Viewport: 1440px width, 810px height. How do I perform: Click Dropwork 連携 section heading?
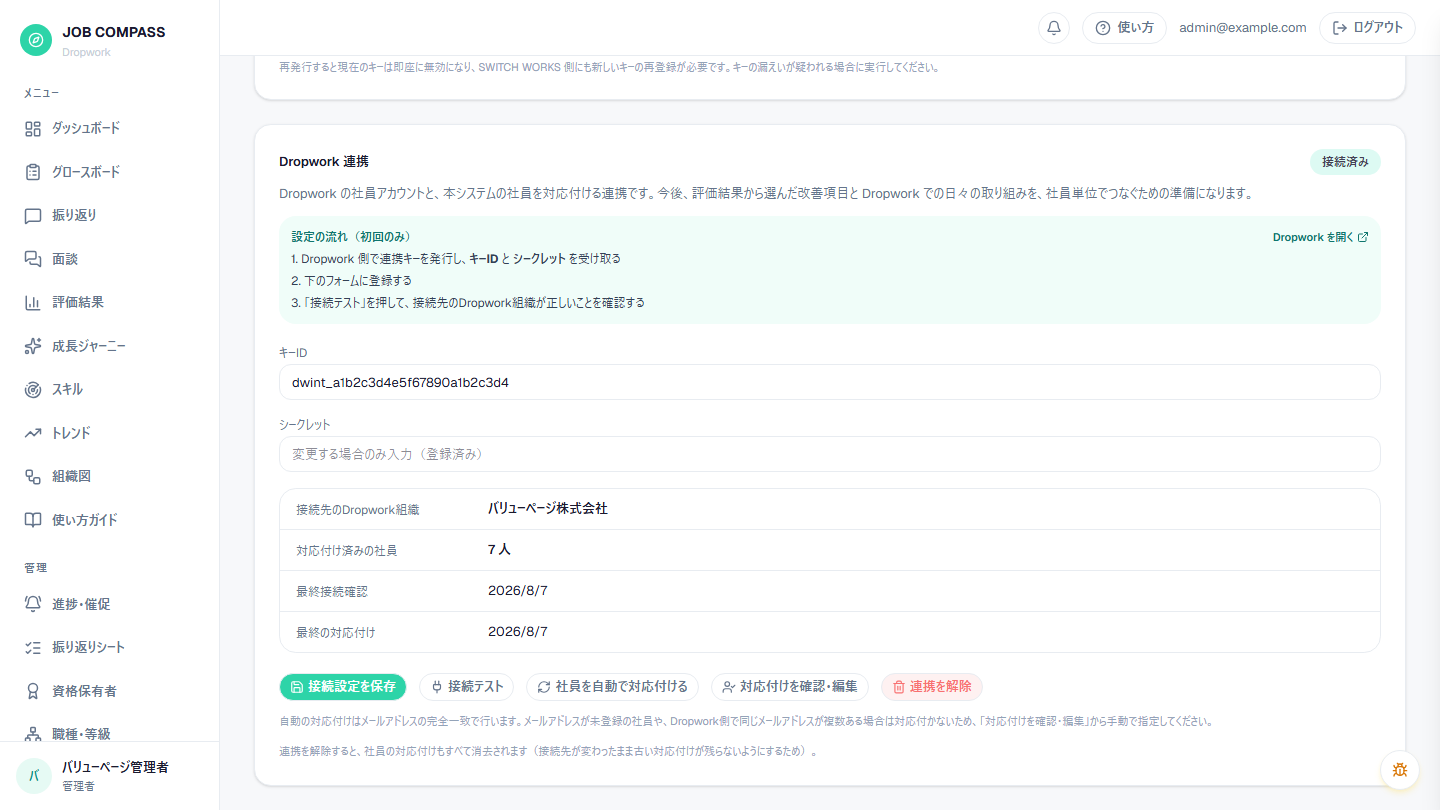tap(324, 161)
